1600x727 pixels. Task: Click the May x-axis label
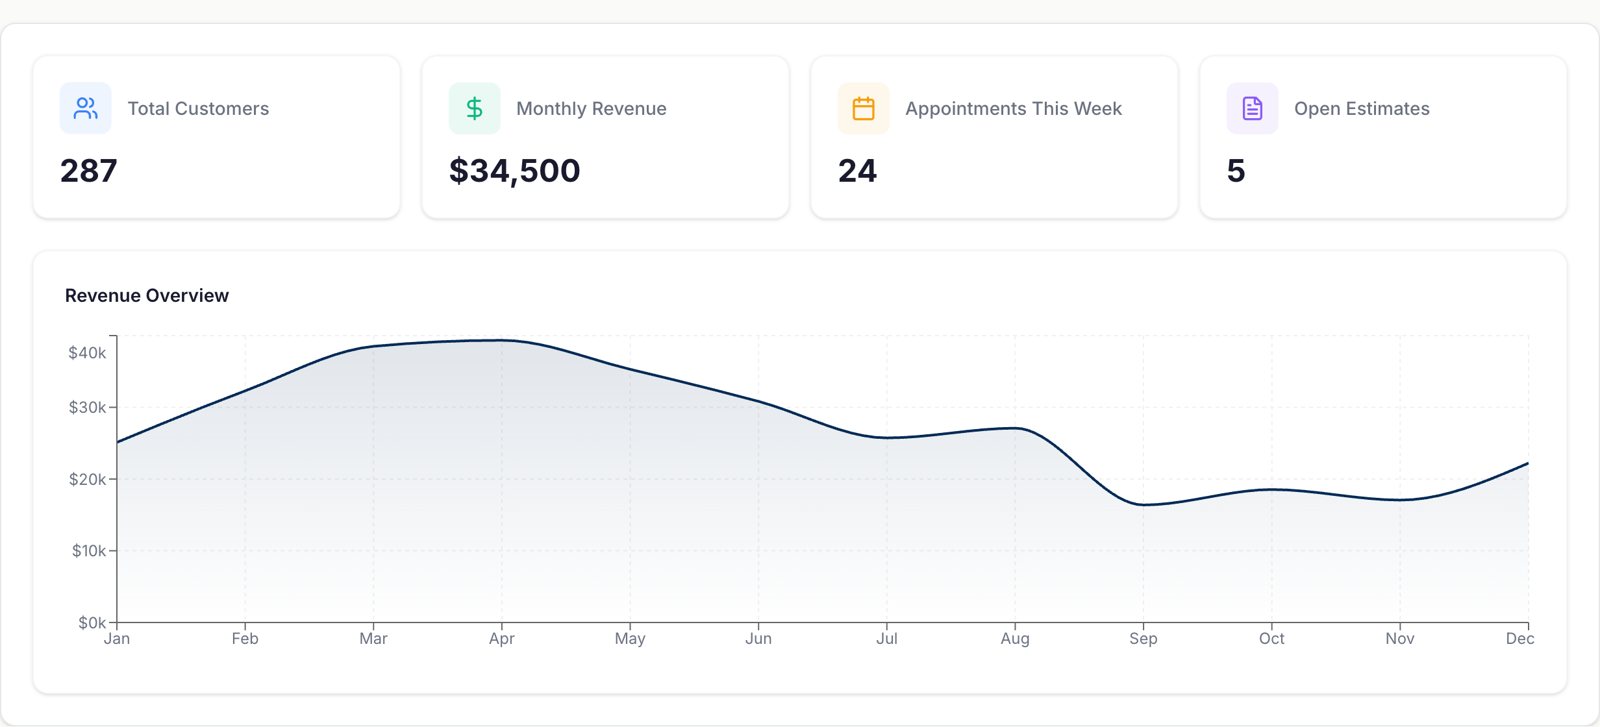(x=630, y=639)
